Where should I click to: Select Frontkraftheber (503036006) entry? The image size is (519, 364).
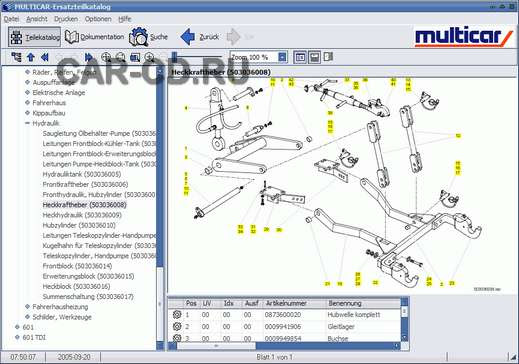tap(85, 184)
